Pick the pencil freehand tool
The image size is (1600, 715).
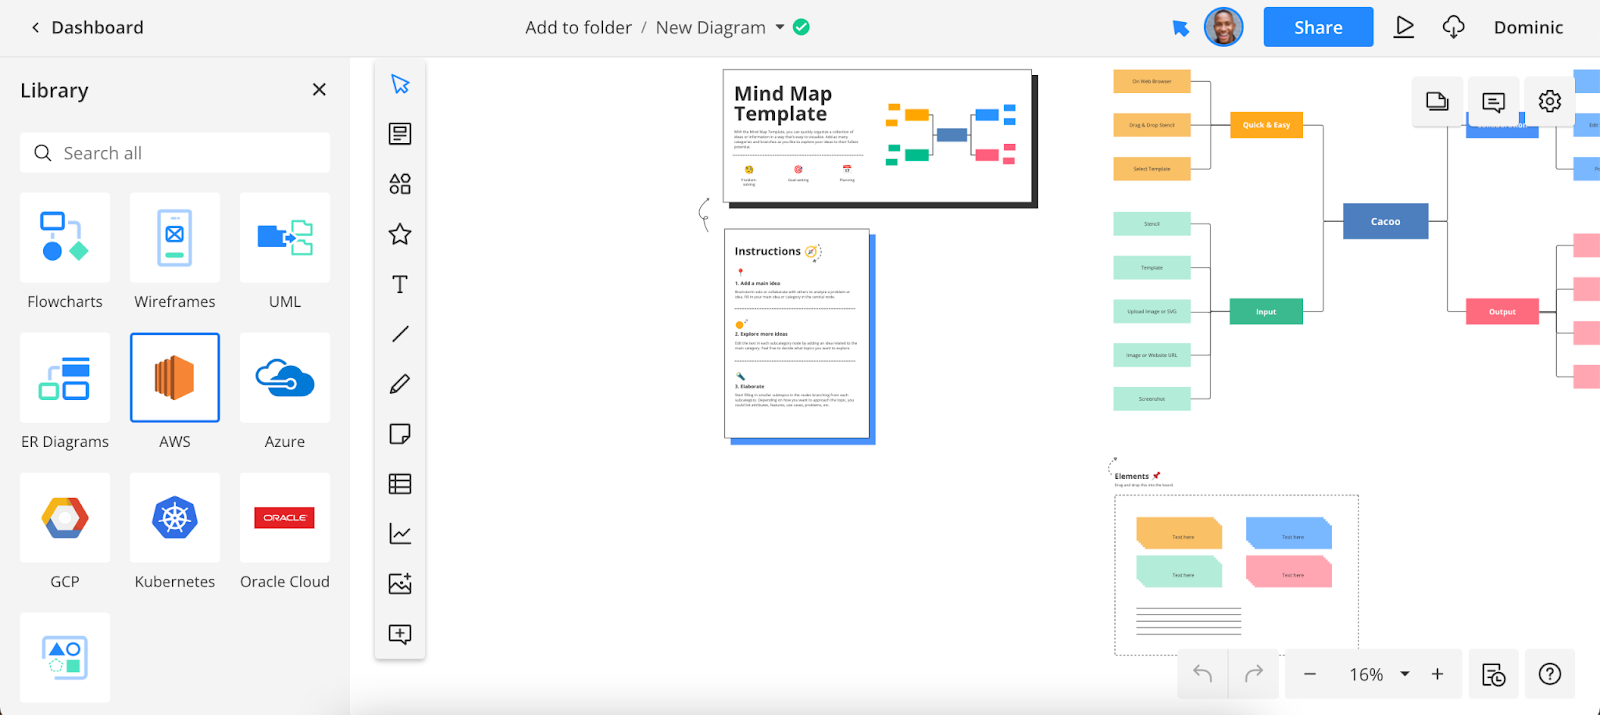[400, 384]
